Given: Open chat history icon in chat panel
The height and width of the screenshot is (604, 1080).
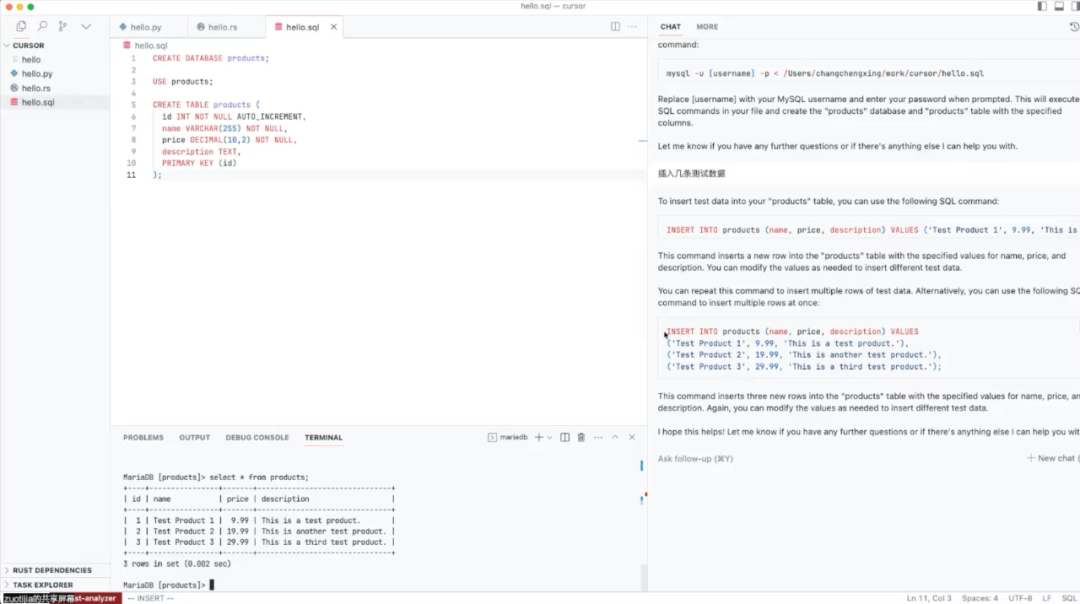Looking at the screenshot, I should (x=1073, y=26).
